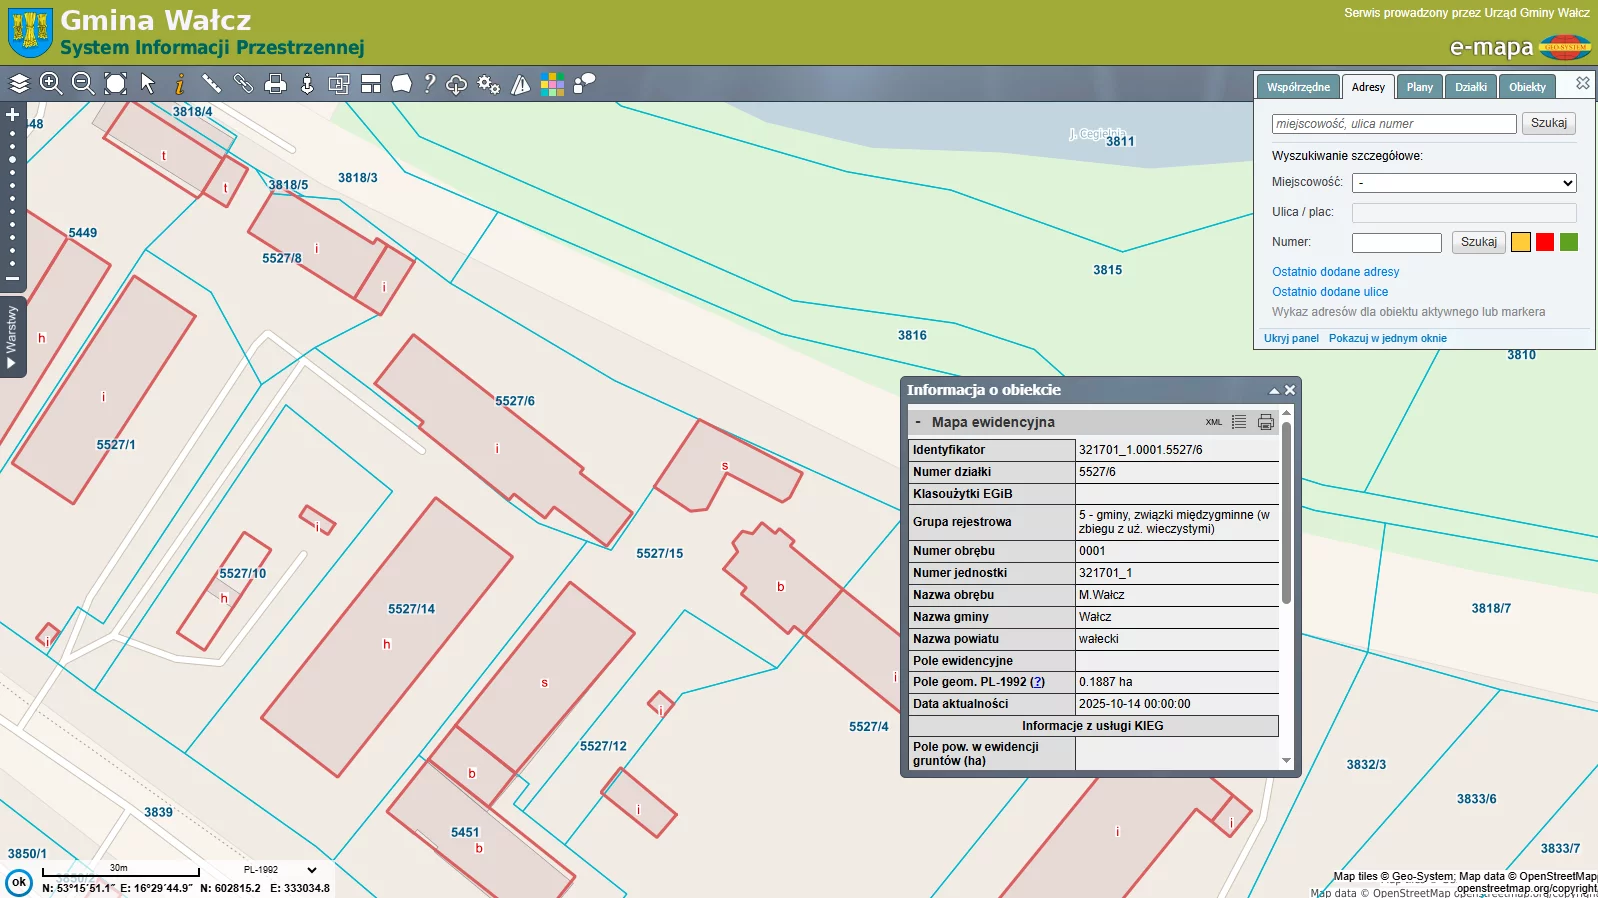Select the measure ruler tool

(211, 84)
